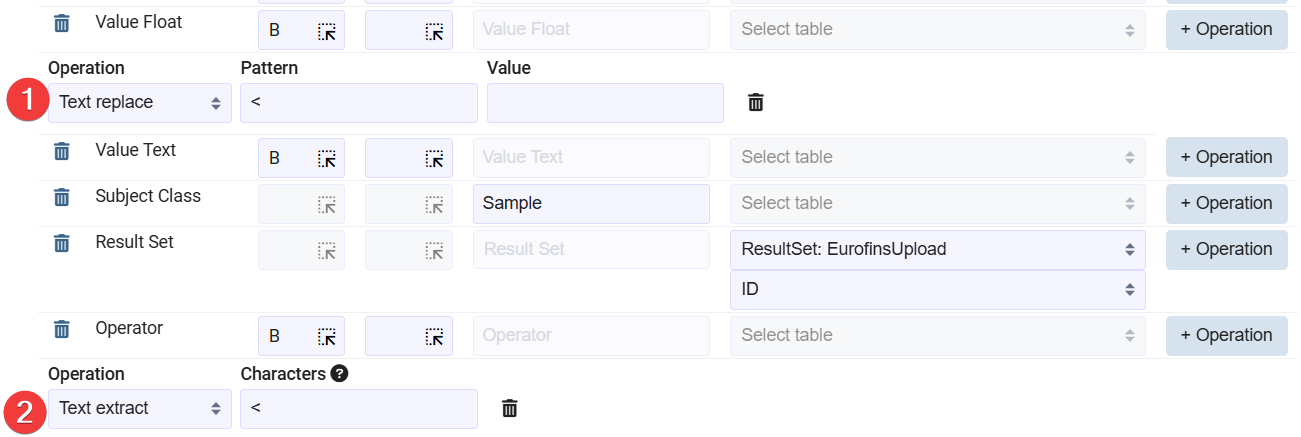1301x437 pixels.
Task: Remove the Text replace operation
Action: click(x=756, y=102)
